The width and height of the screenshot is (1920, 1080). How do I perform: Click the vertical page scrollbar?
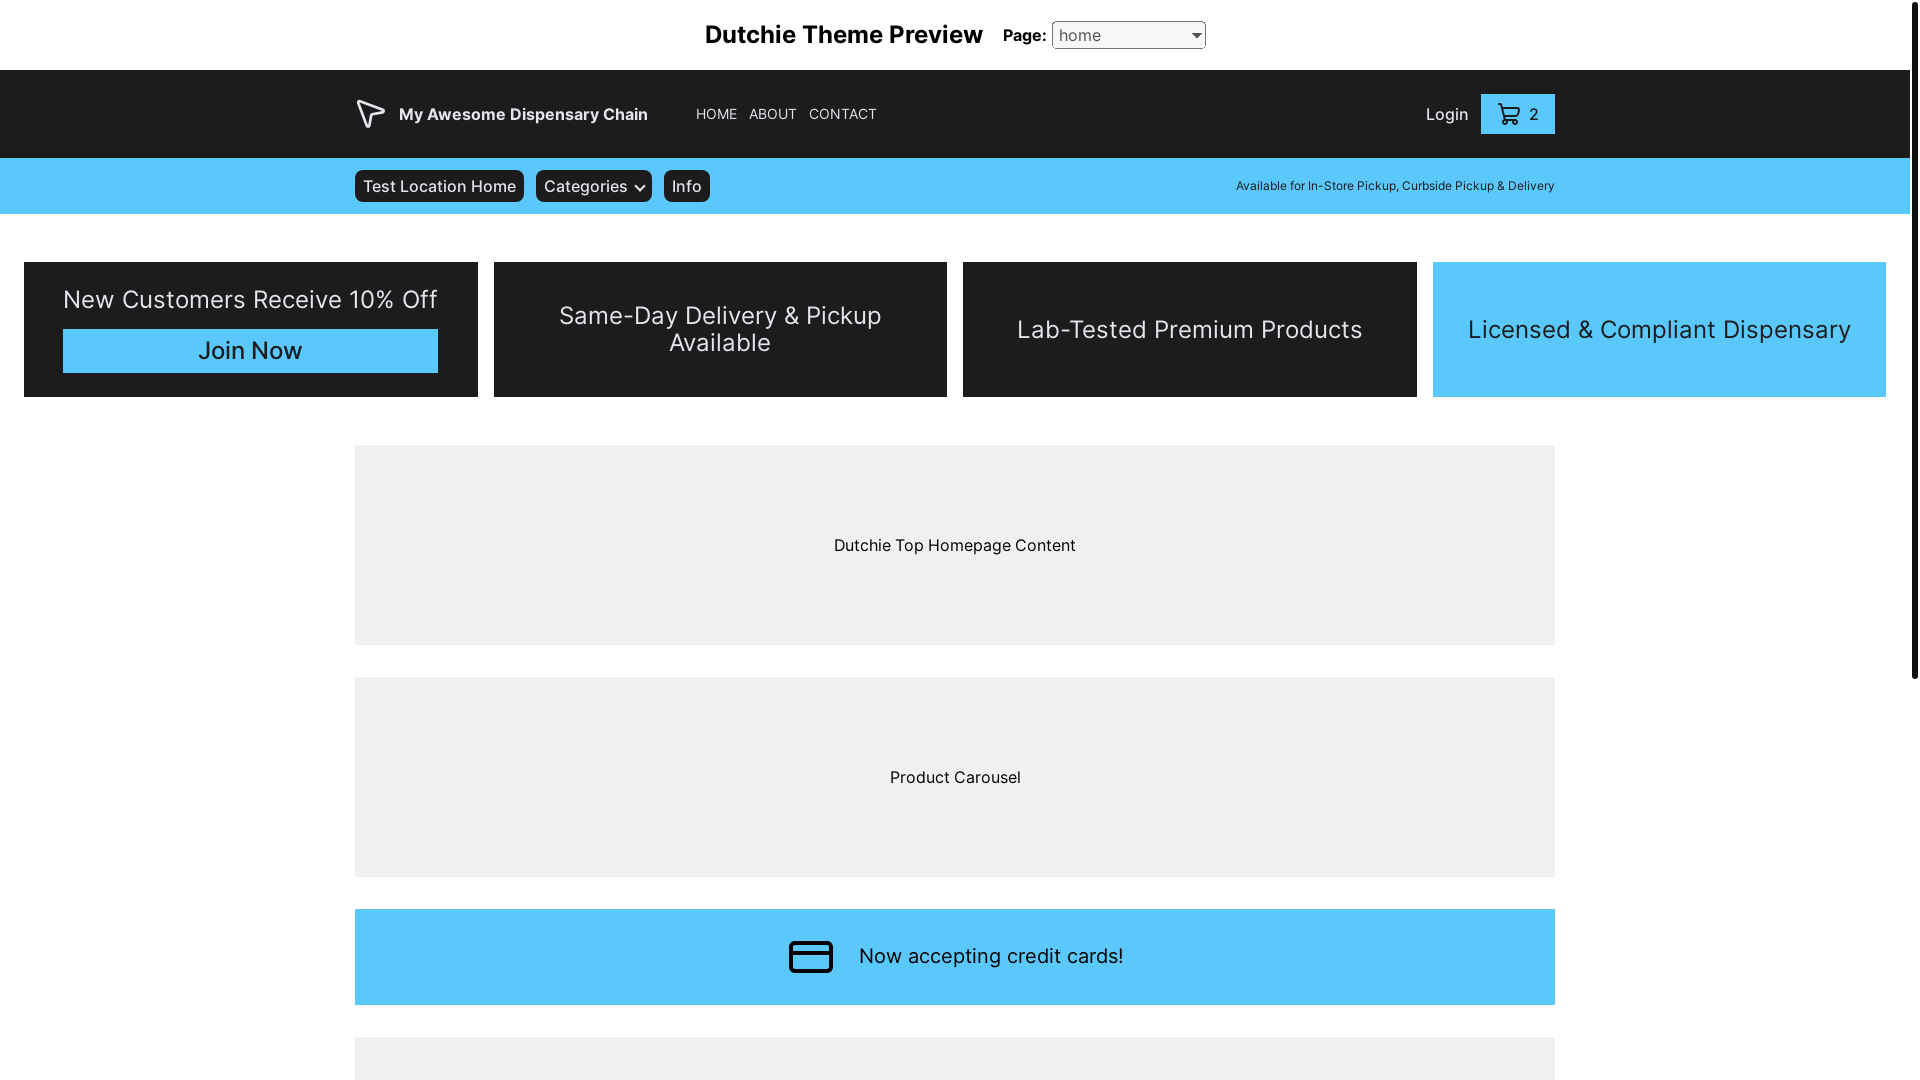(x=1915, y=340)
